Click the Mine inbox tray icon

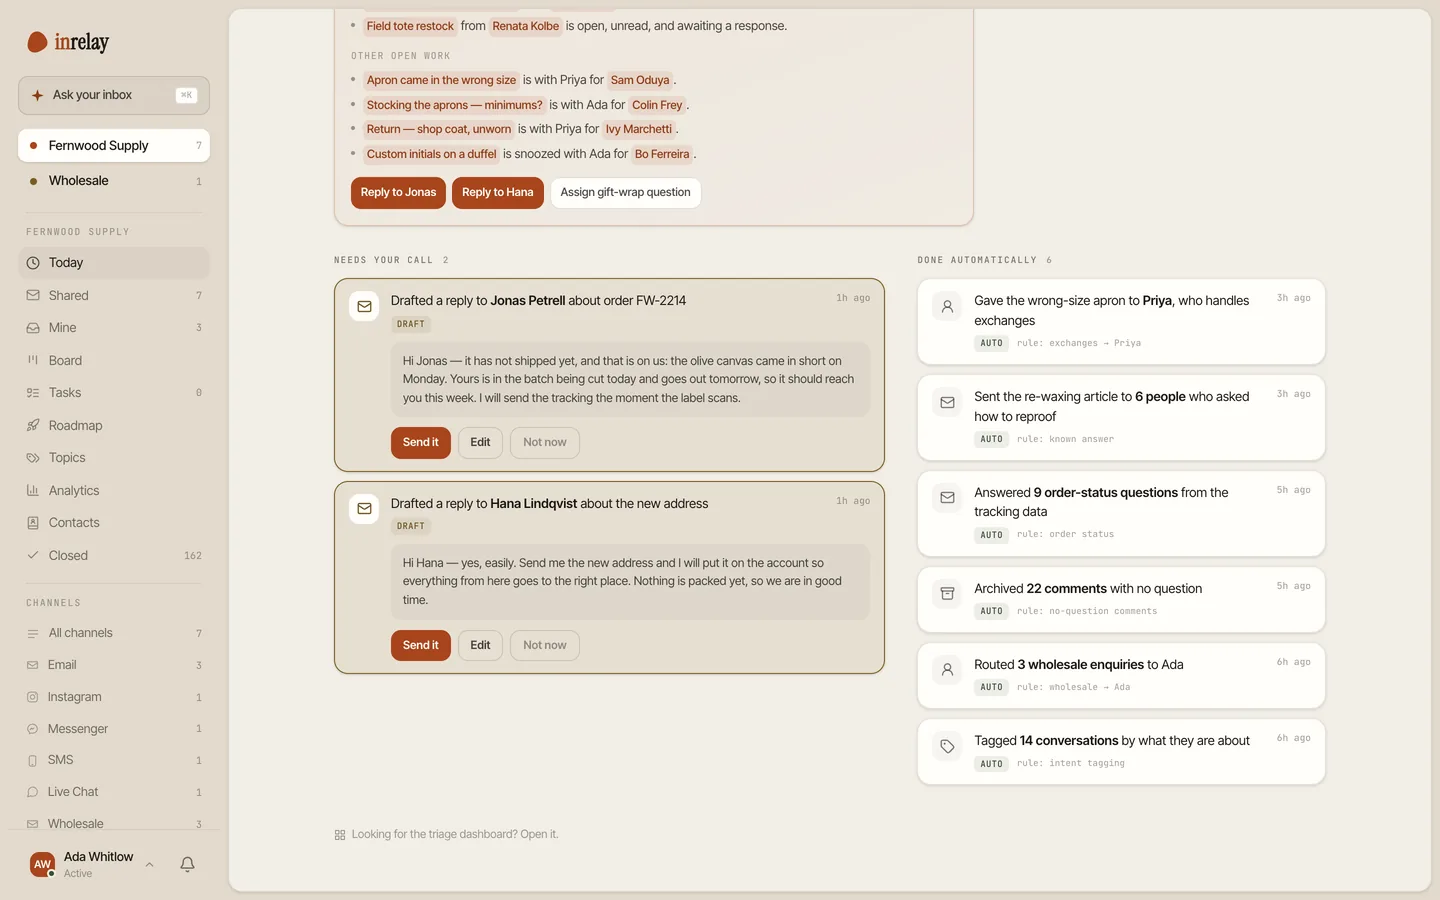point(33,328)
